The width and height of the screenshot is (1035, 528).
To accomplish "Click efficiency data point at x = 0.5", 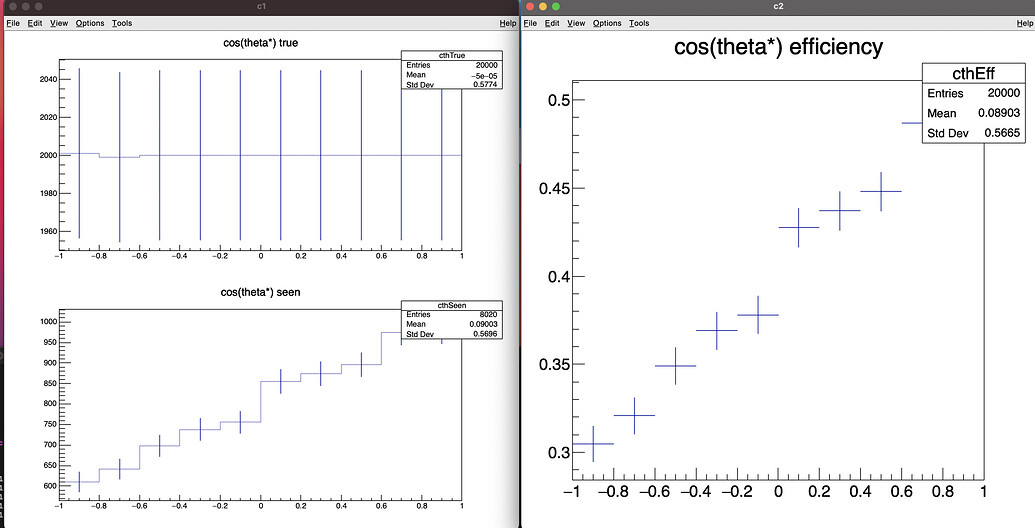I will 881,191.
